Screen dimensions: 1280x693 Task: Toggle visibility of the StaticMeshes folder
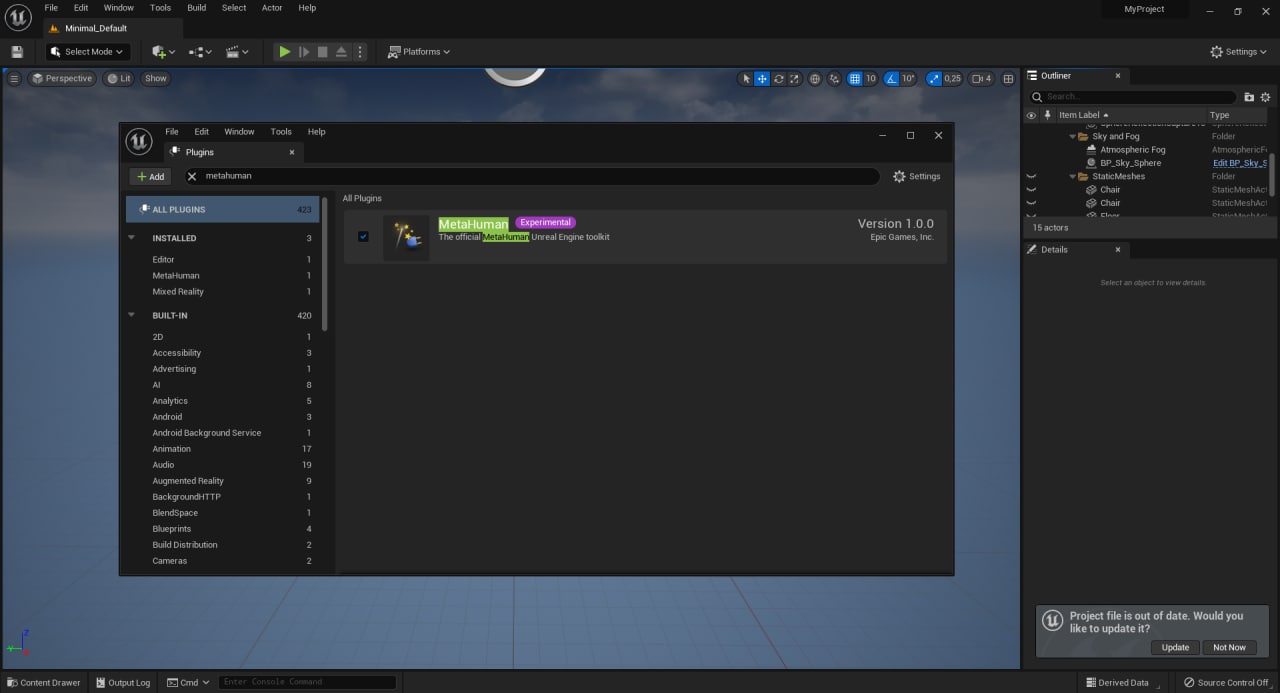click(1031, 176)
